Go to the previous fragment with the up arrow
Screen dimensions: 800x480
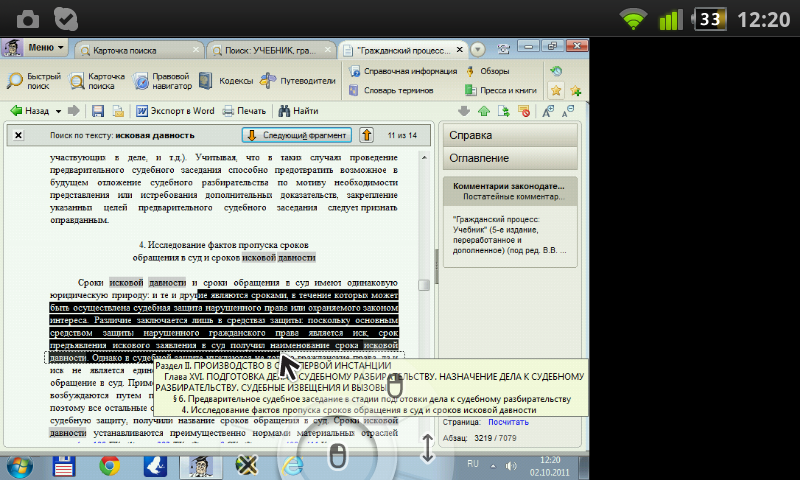[x=366, y=135]
